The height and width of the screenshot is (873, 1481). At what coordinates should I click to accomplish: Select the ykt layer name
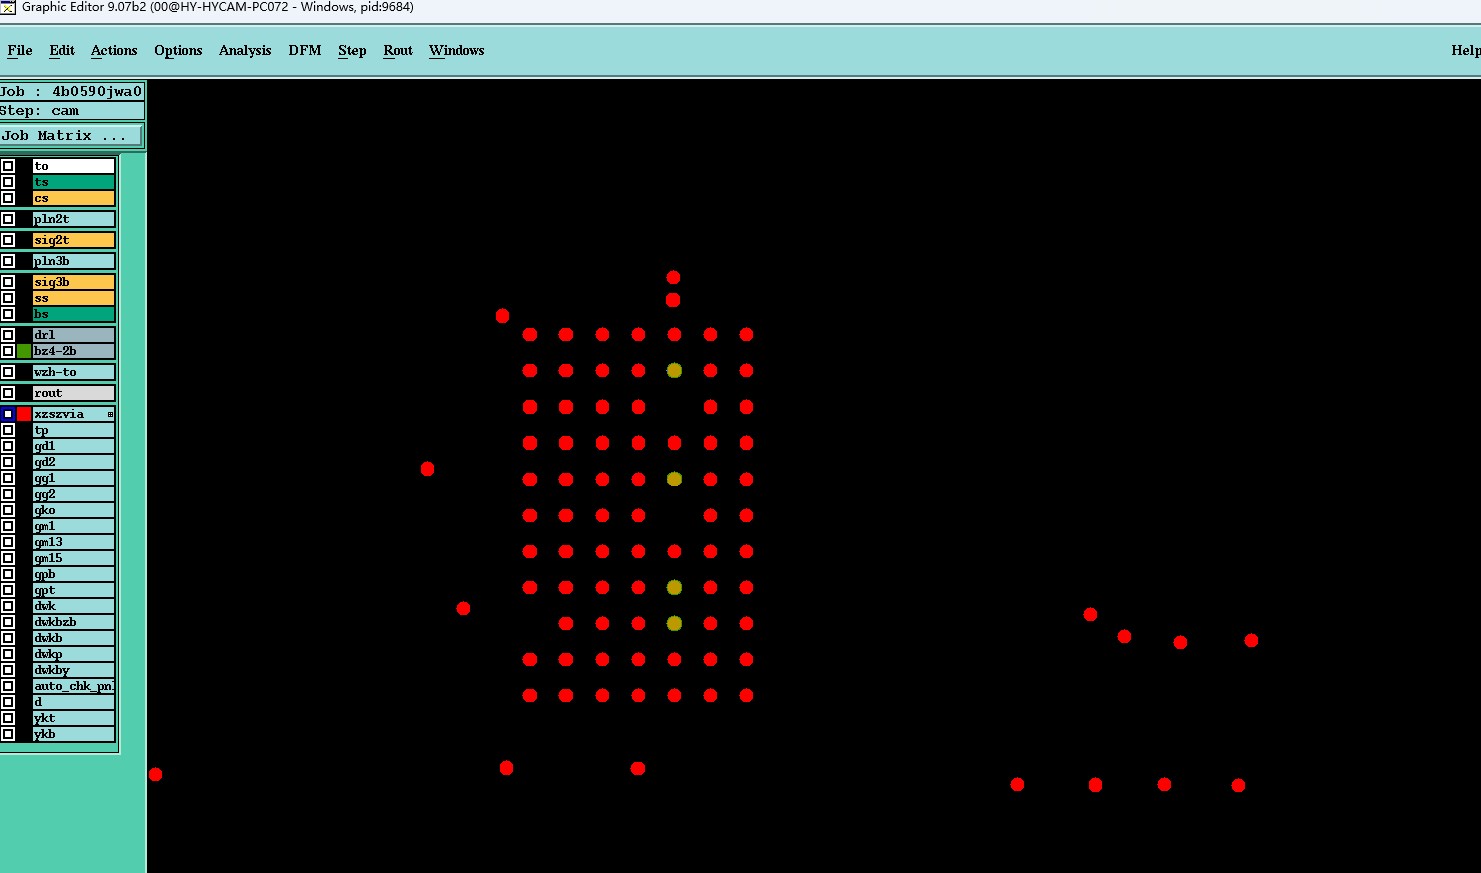point(74,718)
